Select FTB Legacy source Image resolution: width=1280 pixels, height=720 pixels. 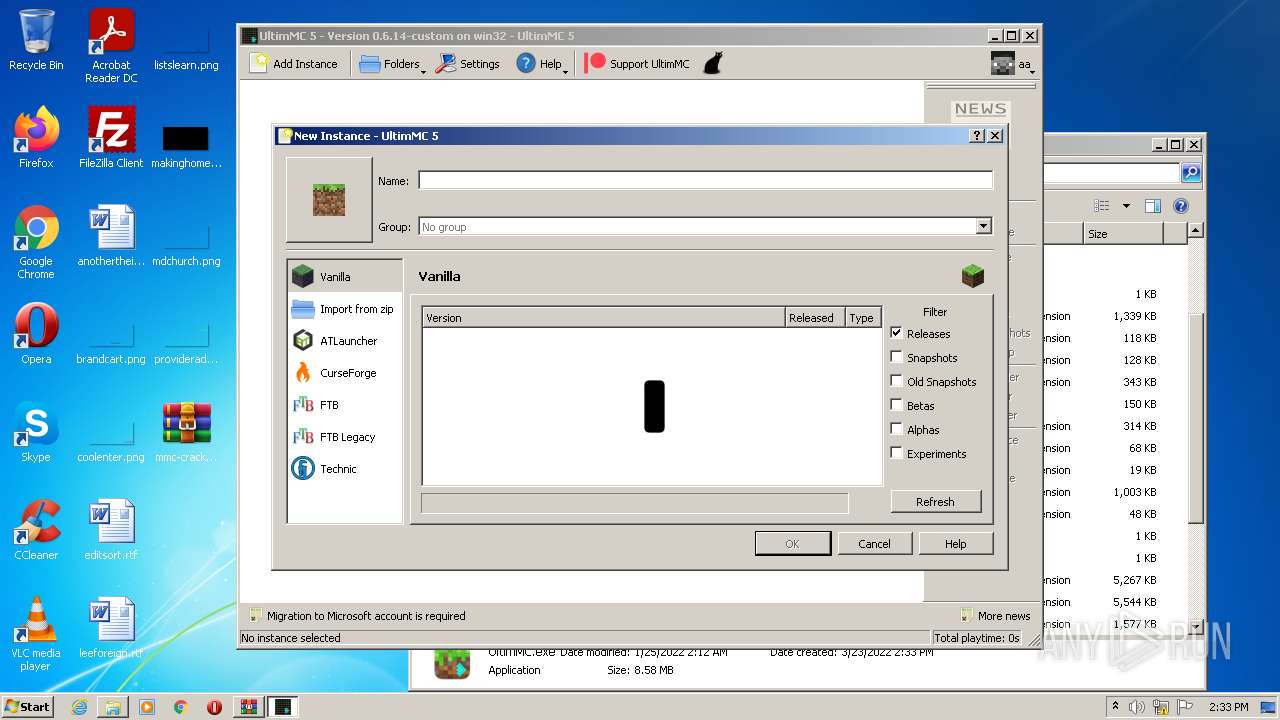click(345, 437)
